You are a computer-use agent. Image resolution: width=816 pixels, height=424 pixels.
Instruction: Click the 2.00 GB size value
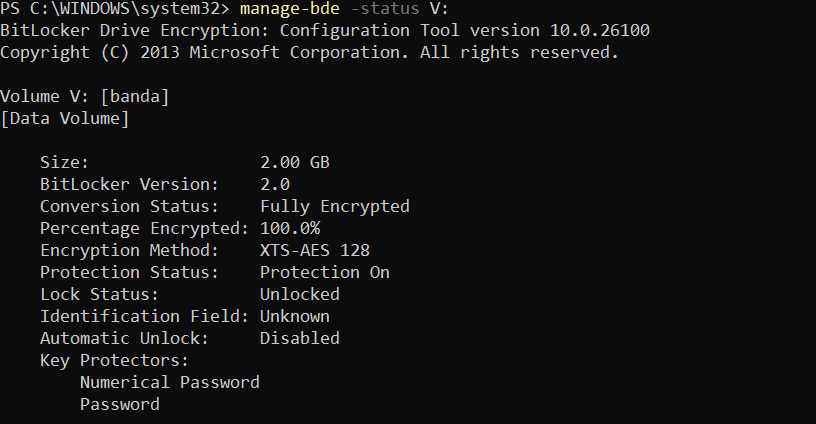(294, 163)
